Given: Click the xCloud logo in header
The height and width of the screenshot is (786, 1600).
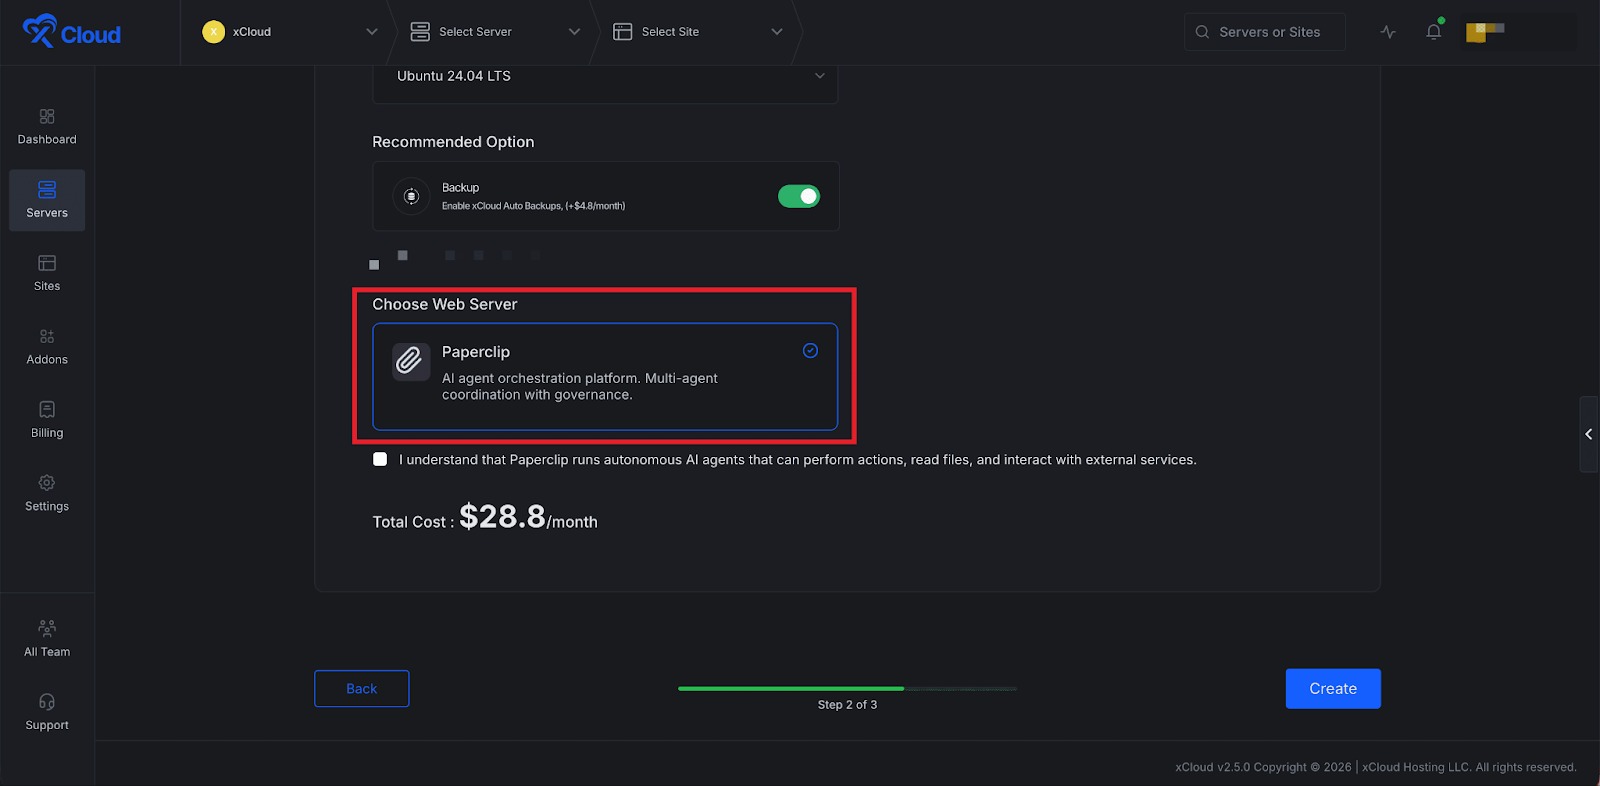Looking at the screenshot, I should 71,32.
